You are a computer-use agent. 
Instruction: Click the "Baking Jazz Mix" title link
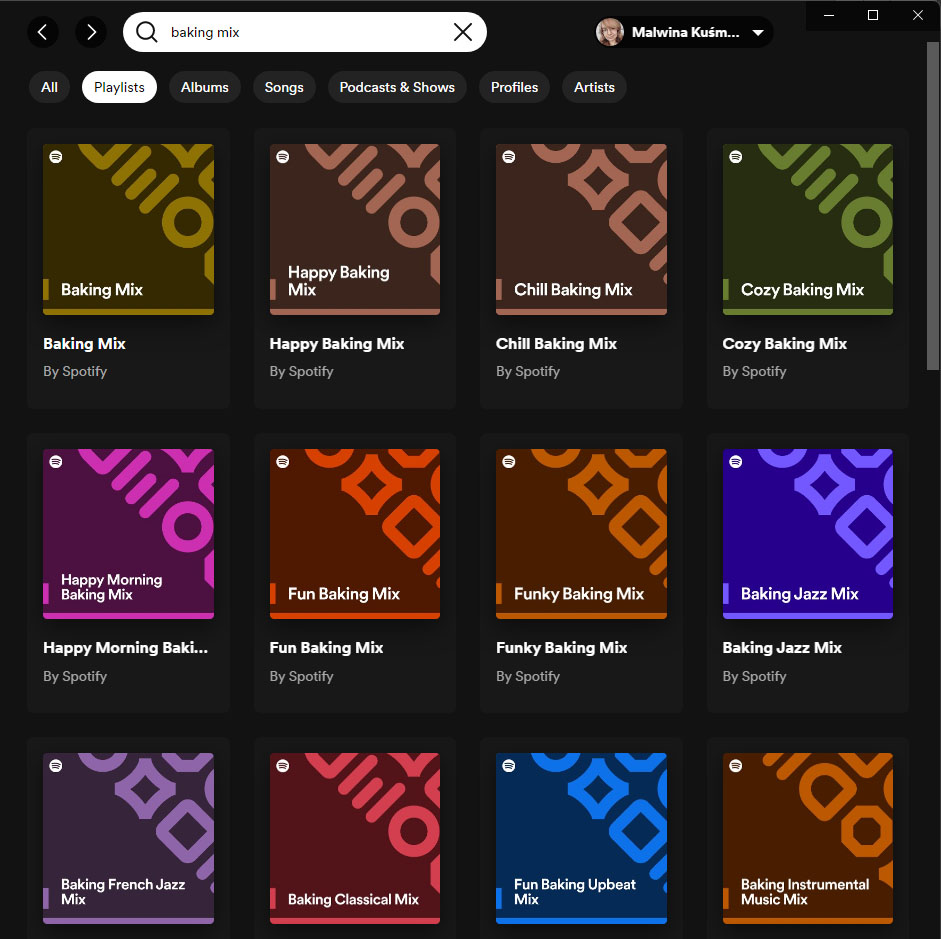coord(782,648)
